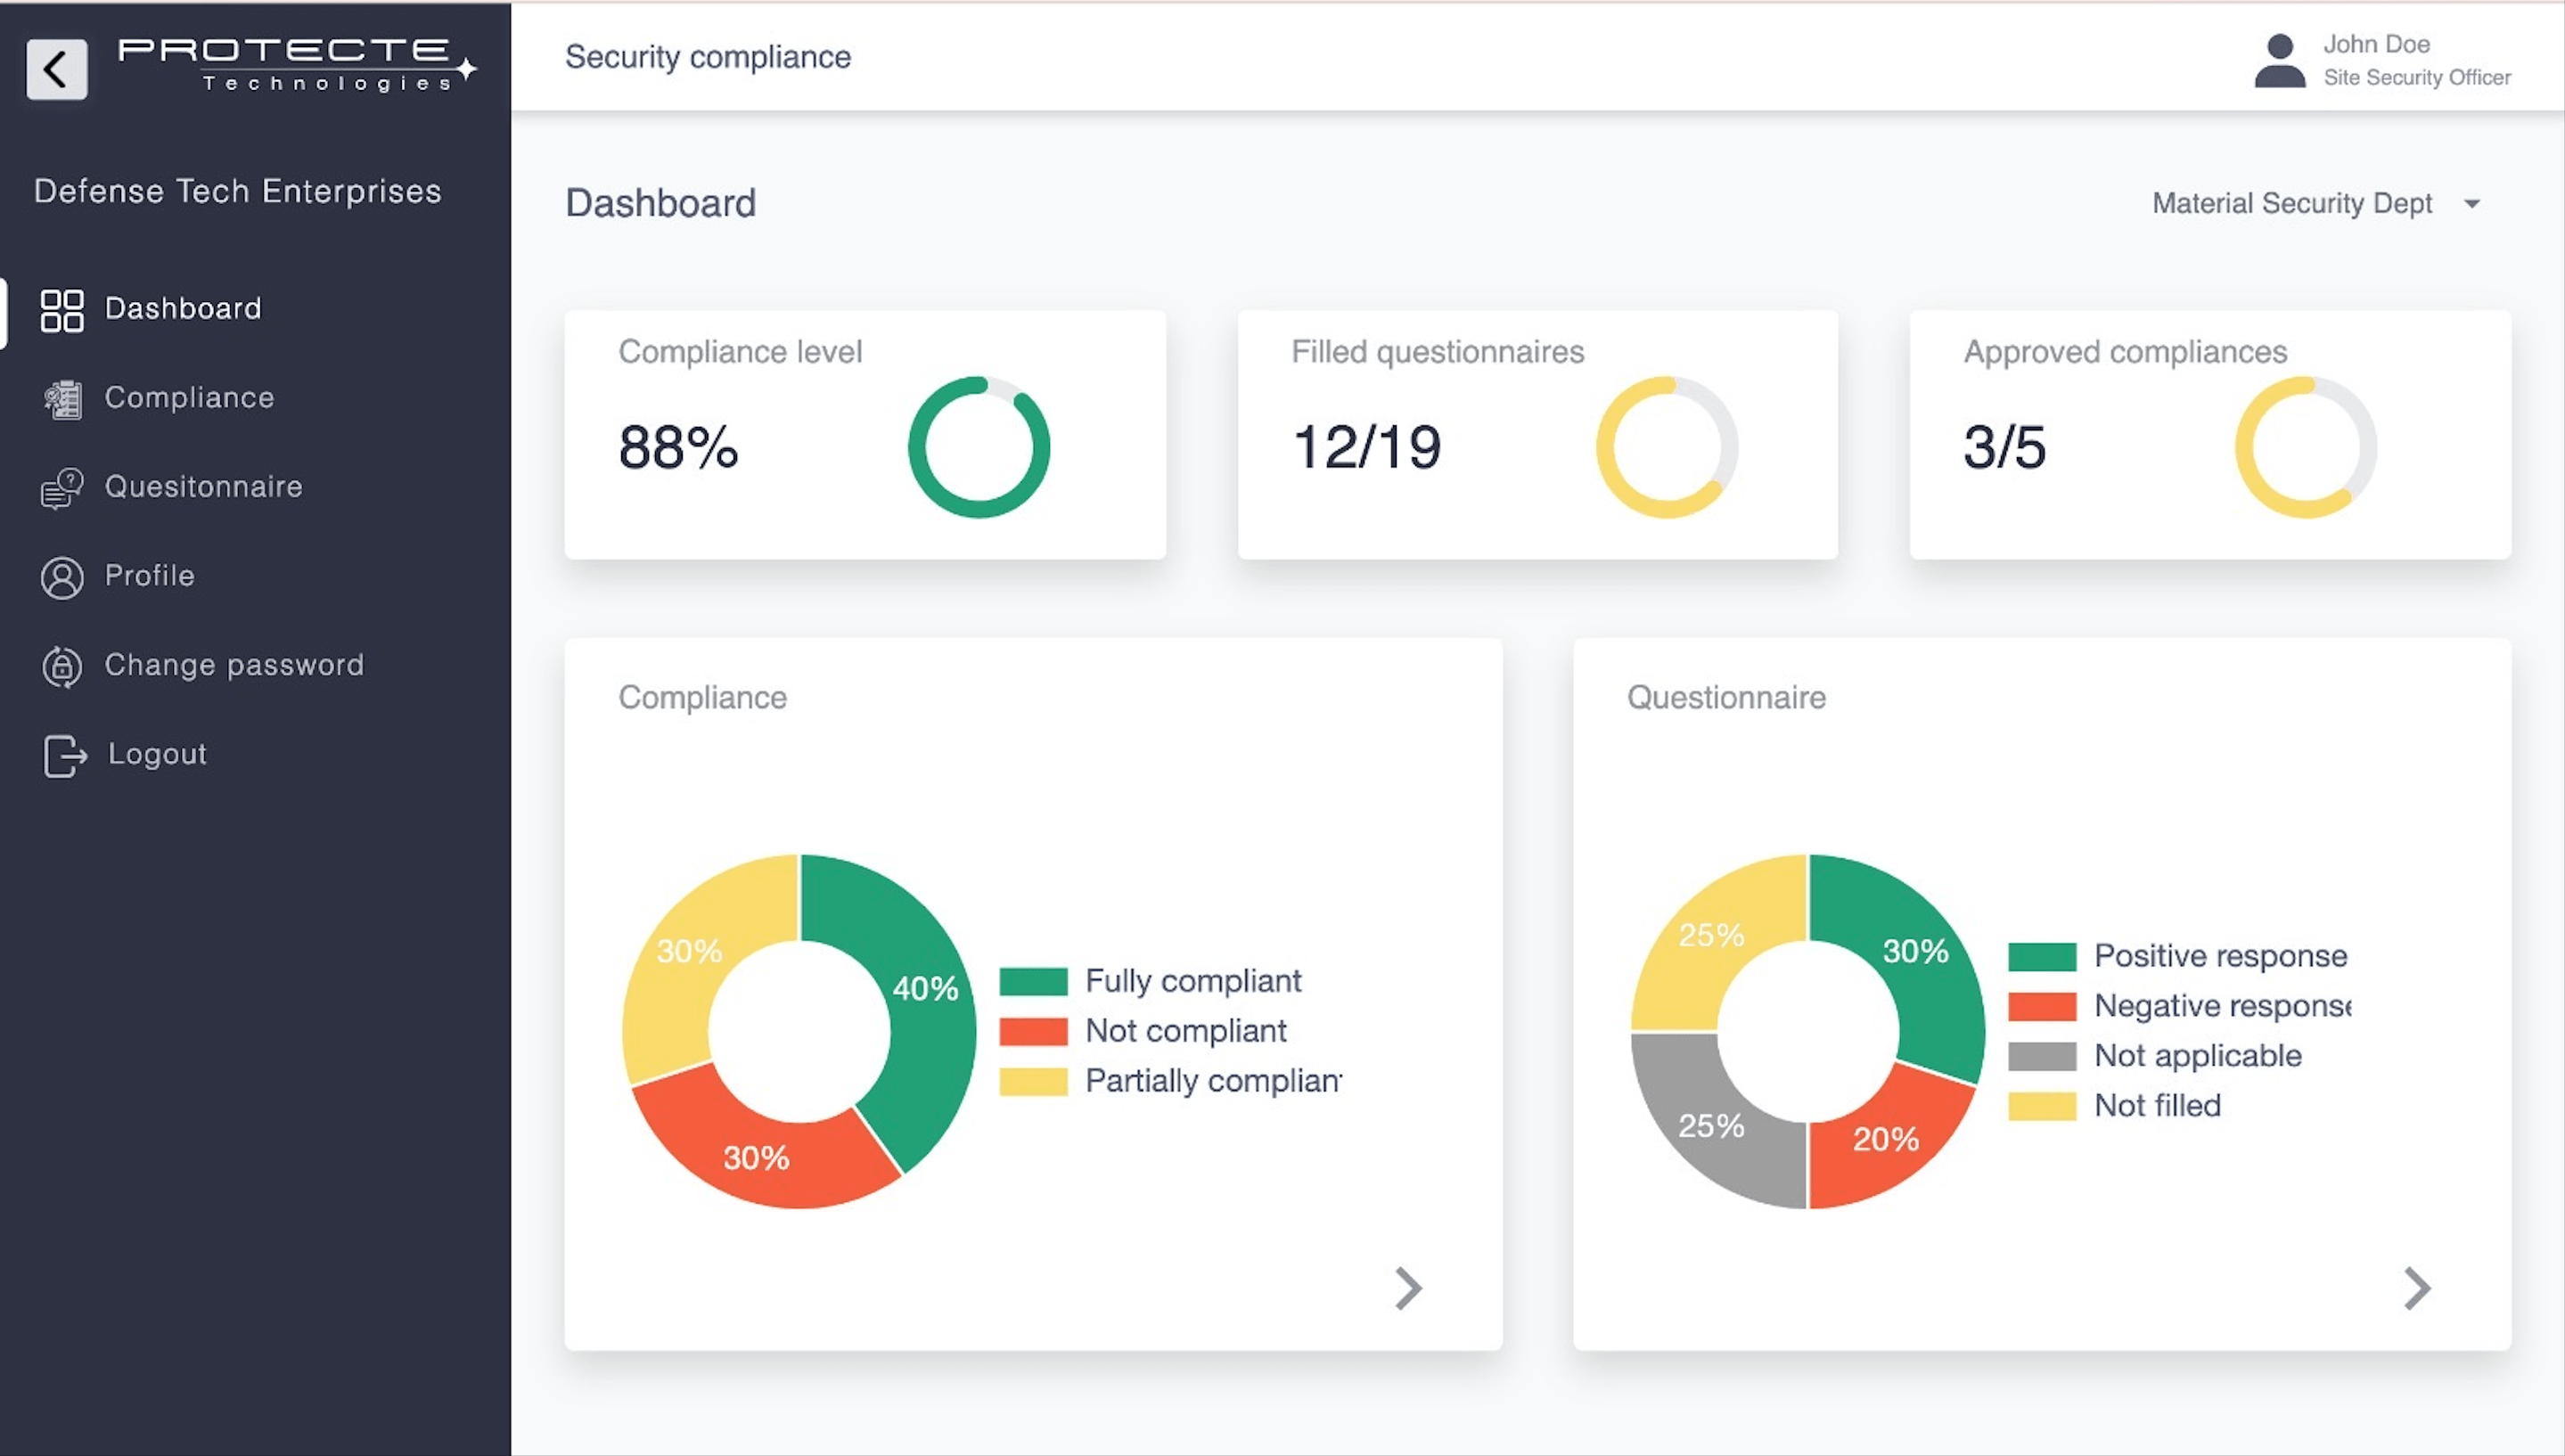
Task: Click the Logout exit icon
Action: coord(64,755)
